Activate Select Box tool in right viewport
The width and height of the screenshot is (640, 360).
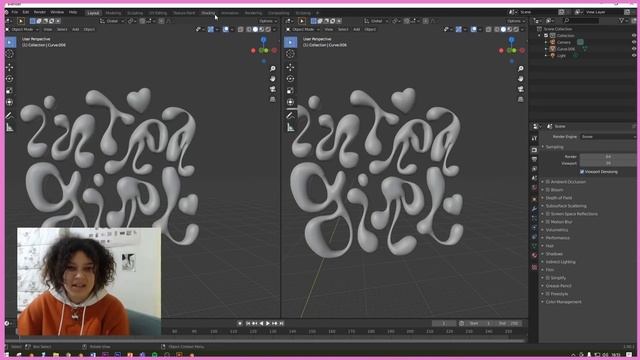tap(291, 42)
